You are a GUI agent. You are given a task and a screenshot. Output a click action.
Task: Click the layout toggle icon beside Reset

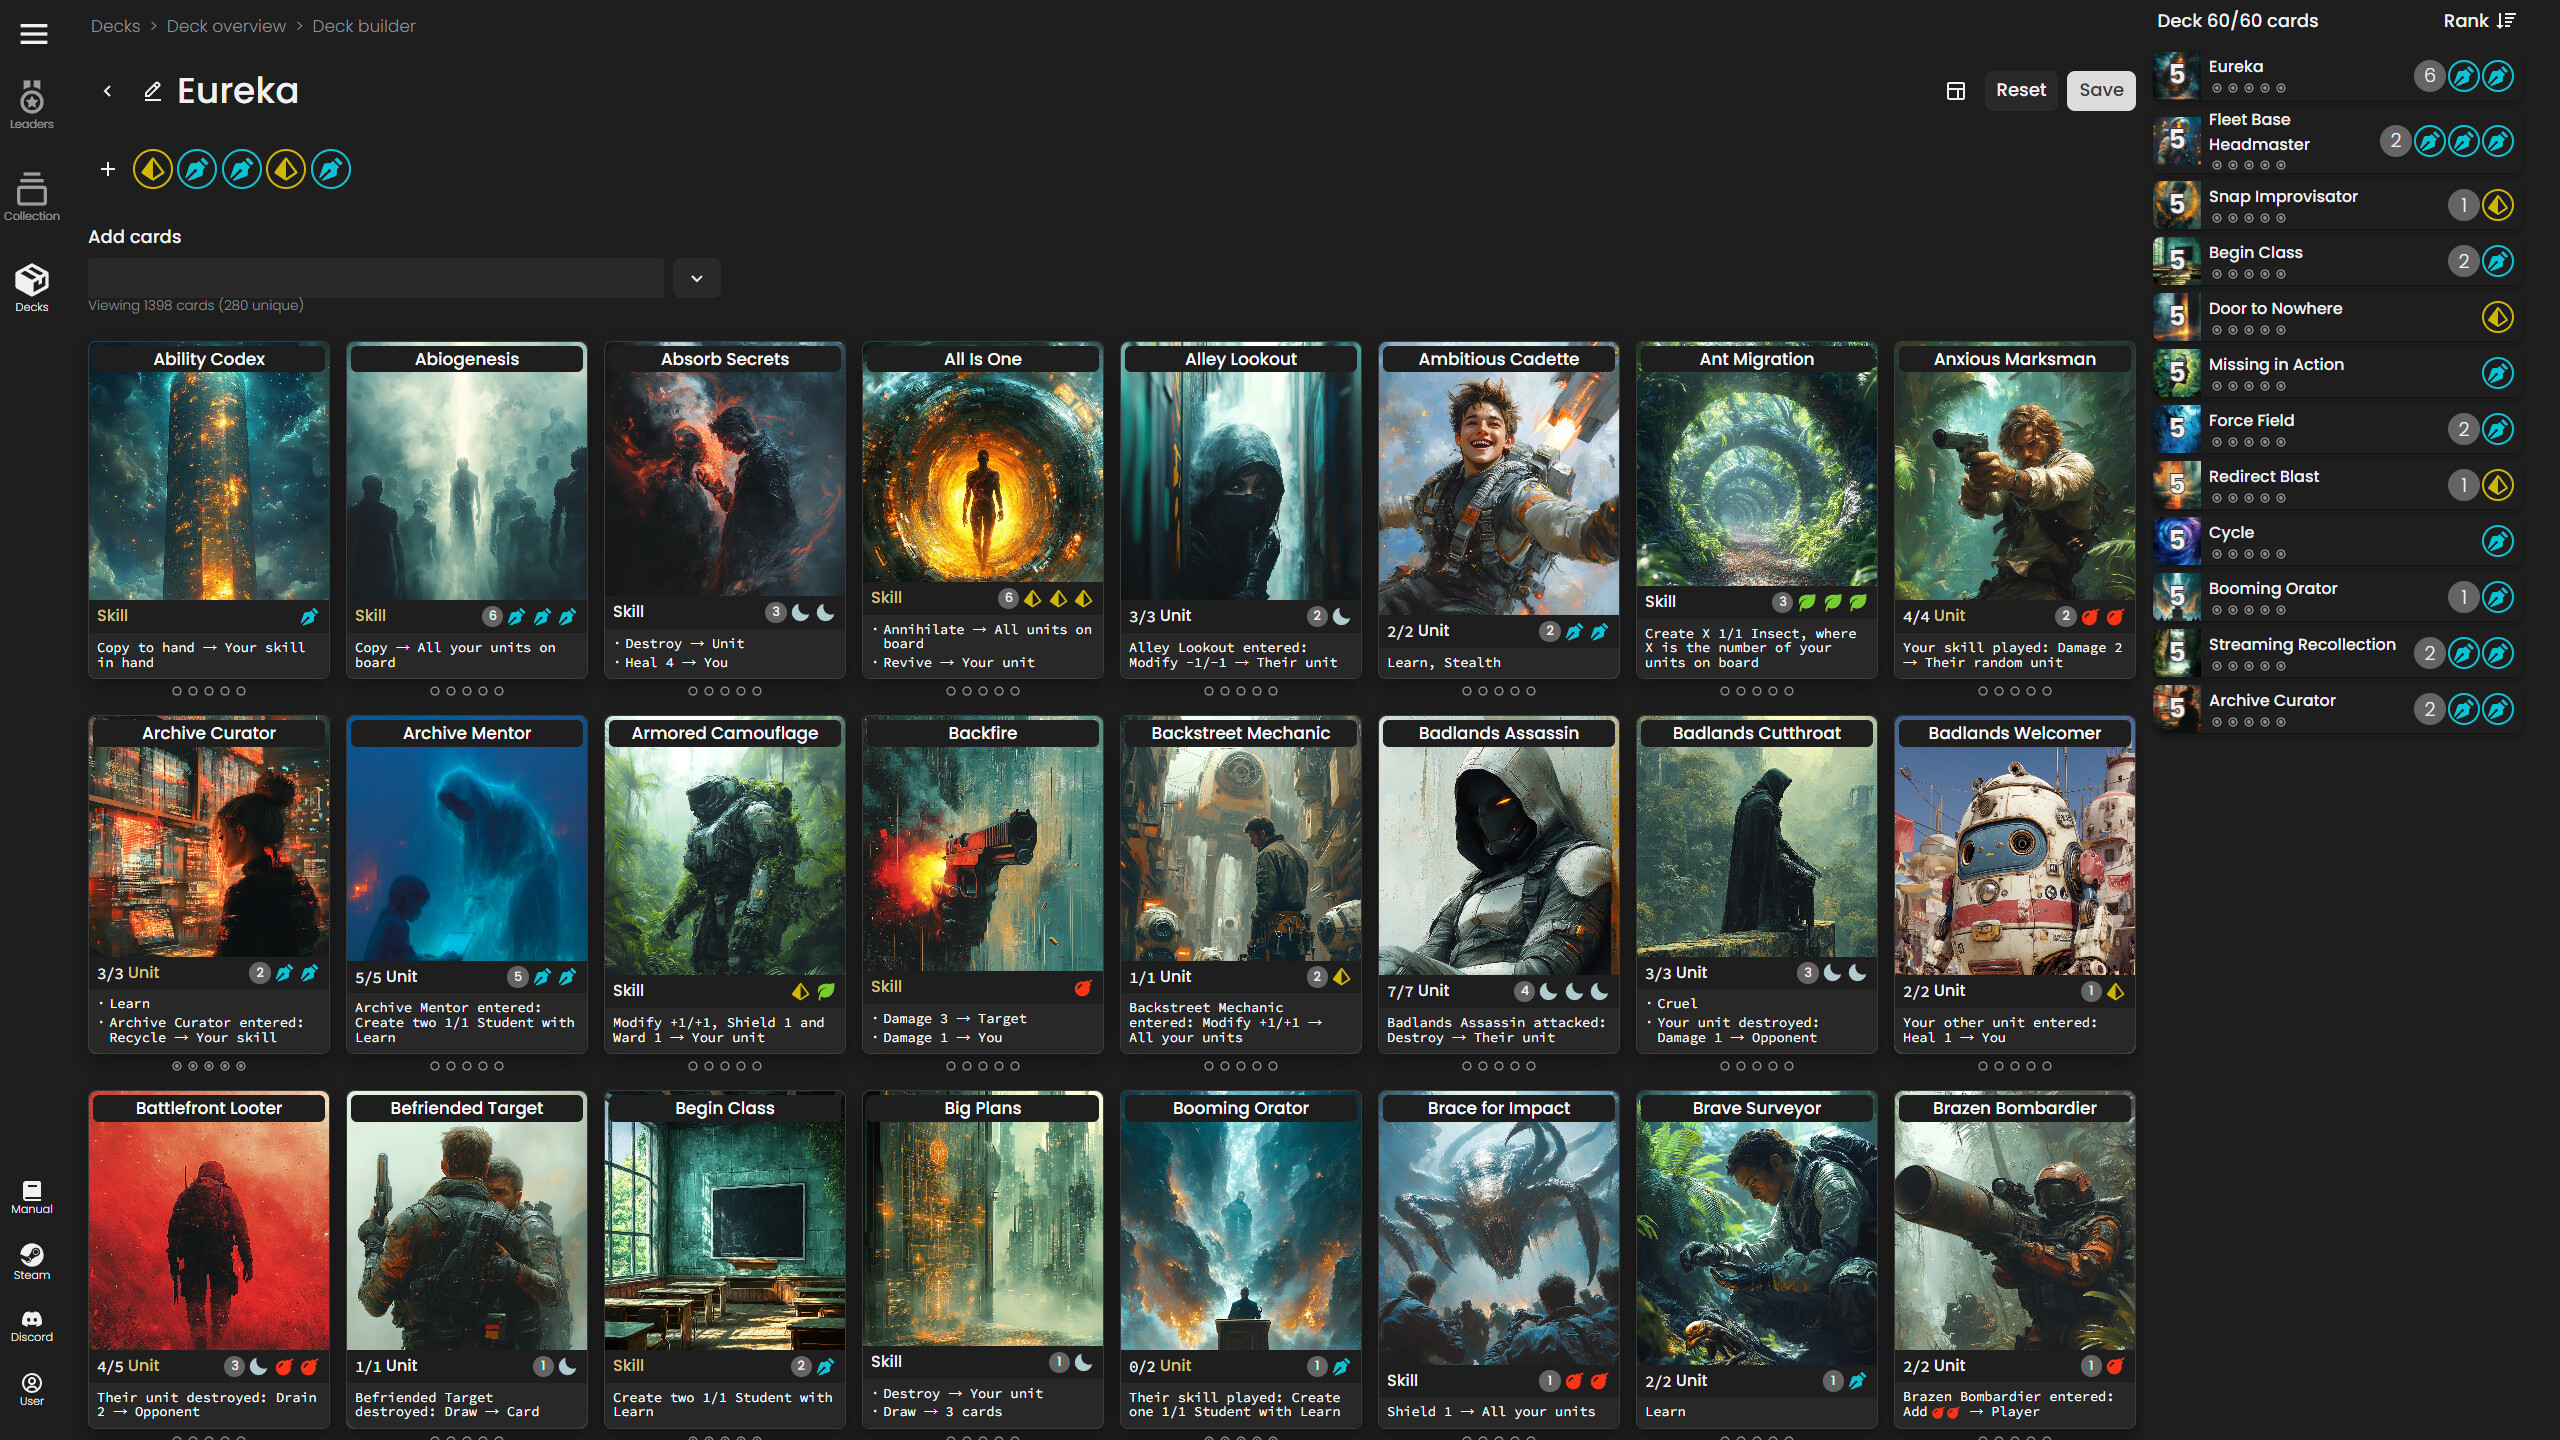[x=1956, y=91]
